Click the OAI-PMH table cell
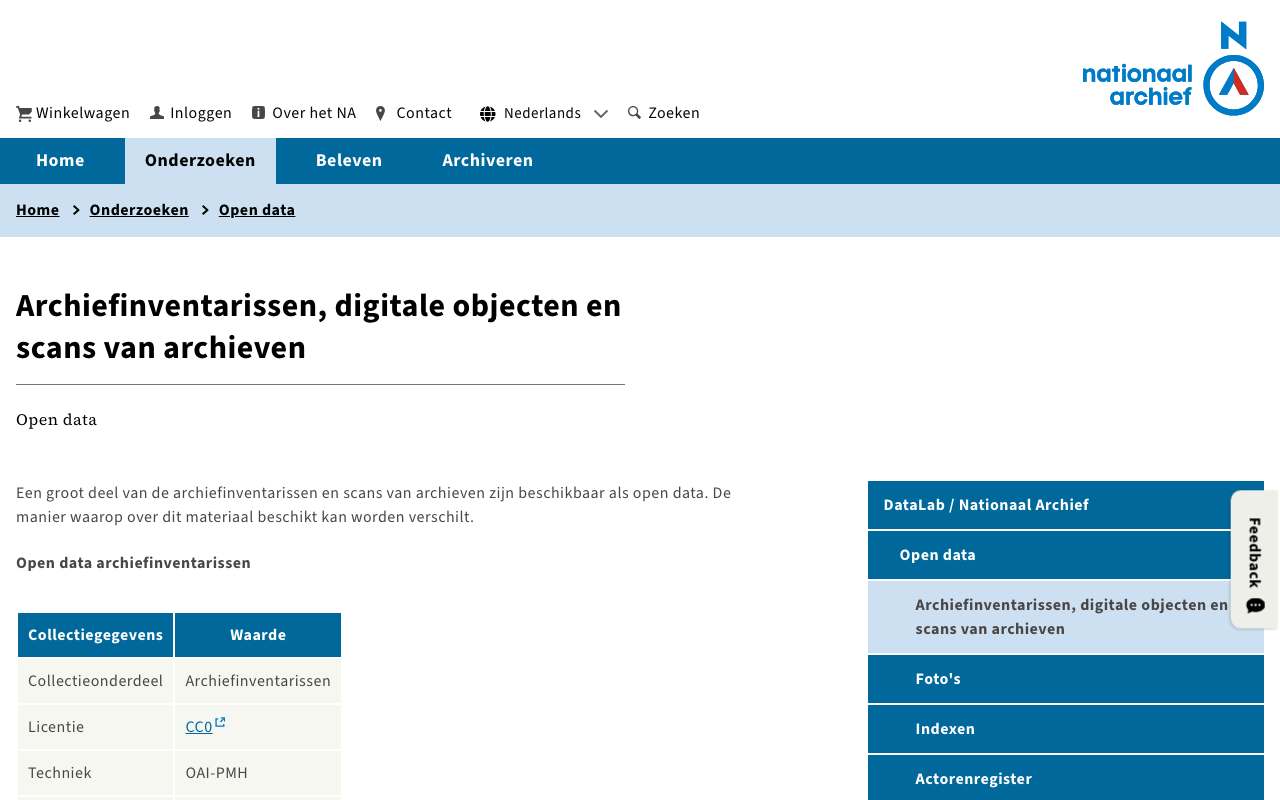Image resolution: width=1280 pixels, height=800 pixels. pos(258,773)
